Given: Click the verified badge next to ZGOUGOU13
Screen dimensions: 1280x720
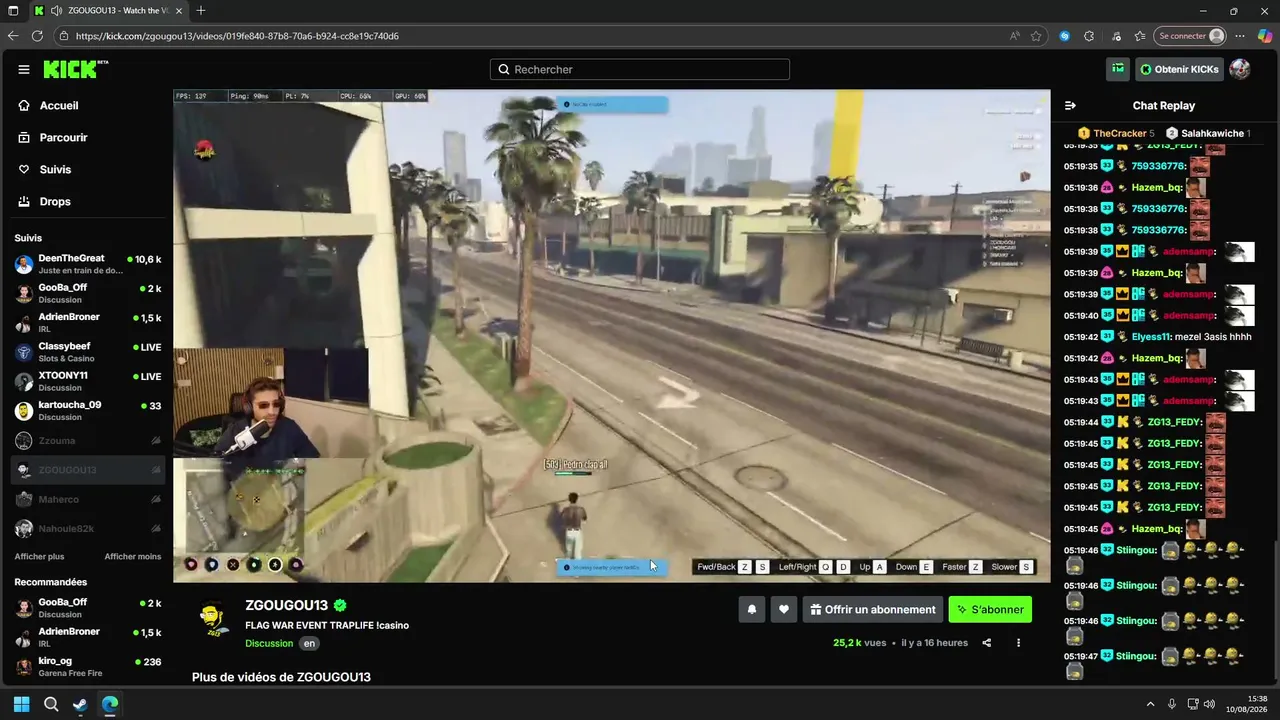Looking at the screenshot, I should tap(341, 605).
